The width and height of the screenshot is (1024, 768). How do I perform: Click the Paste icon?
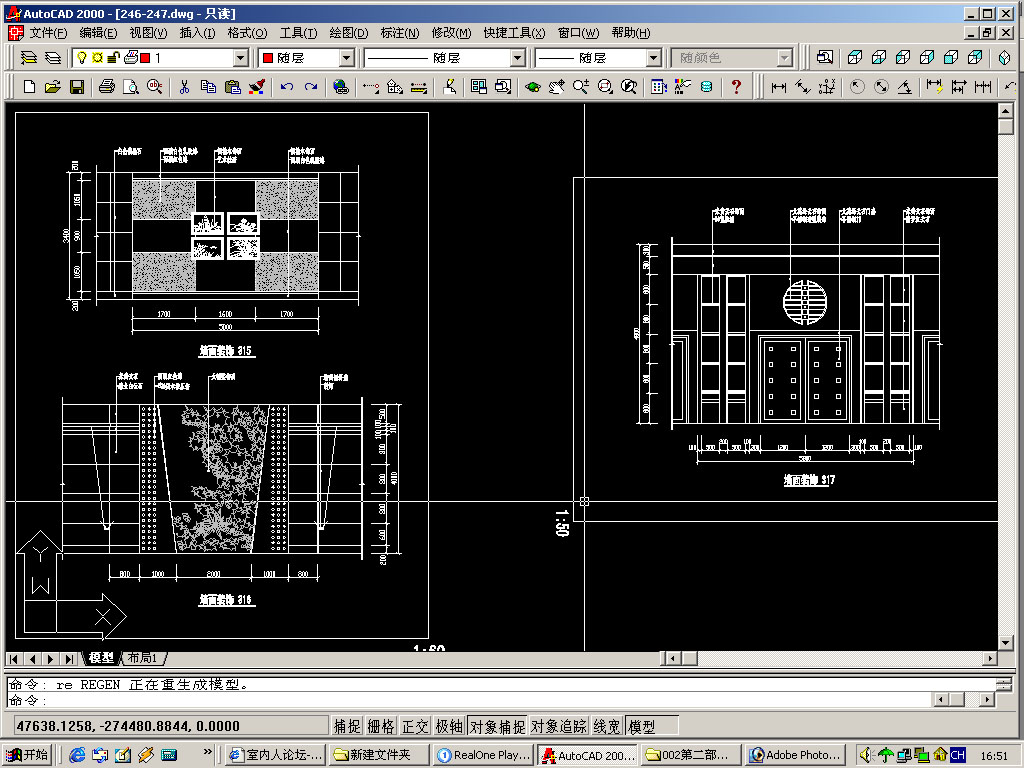(232, 86)
